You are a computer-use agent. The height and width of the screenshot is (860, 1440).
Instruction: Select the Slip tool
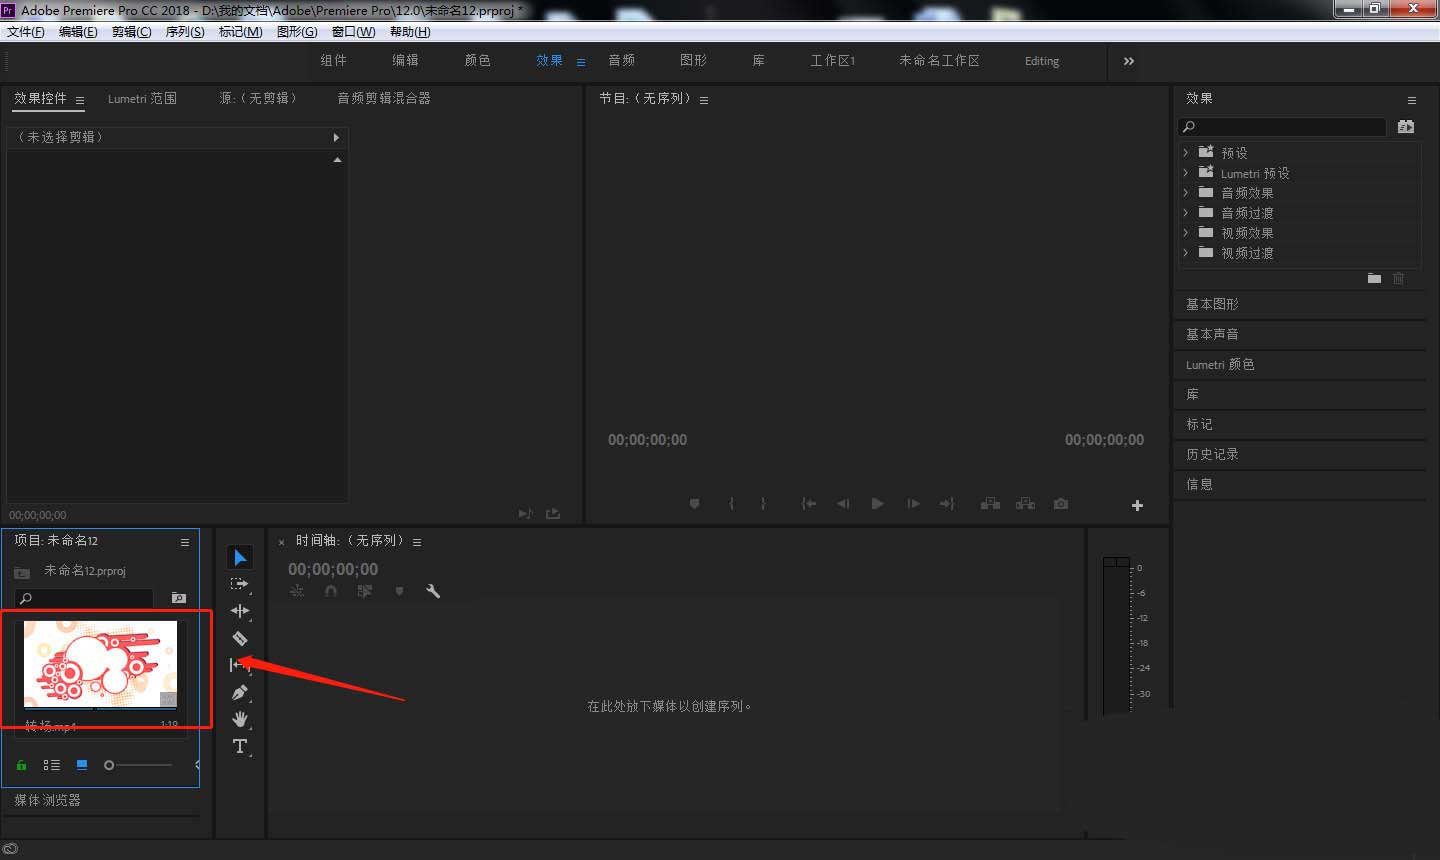(x=238, y=665)
